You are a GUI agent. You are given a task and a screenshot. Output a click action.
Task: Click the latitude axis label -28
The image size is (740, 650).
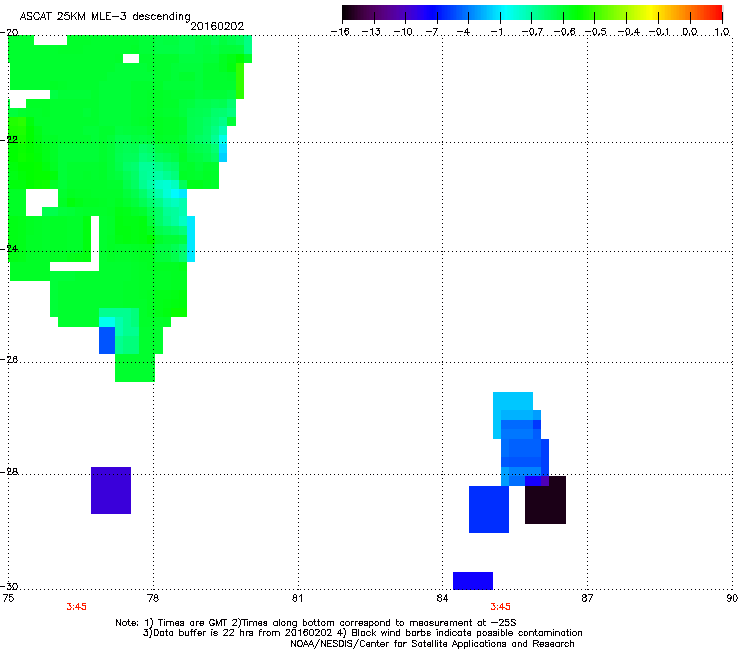(x=10, y=472)
